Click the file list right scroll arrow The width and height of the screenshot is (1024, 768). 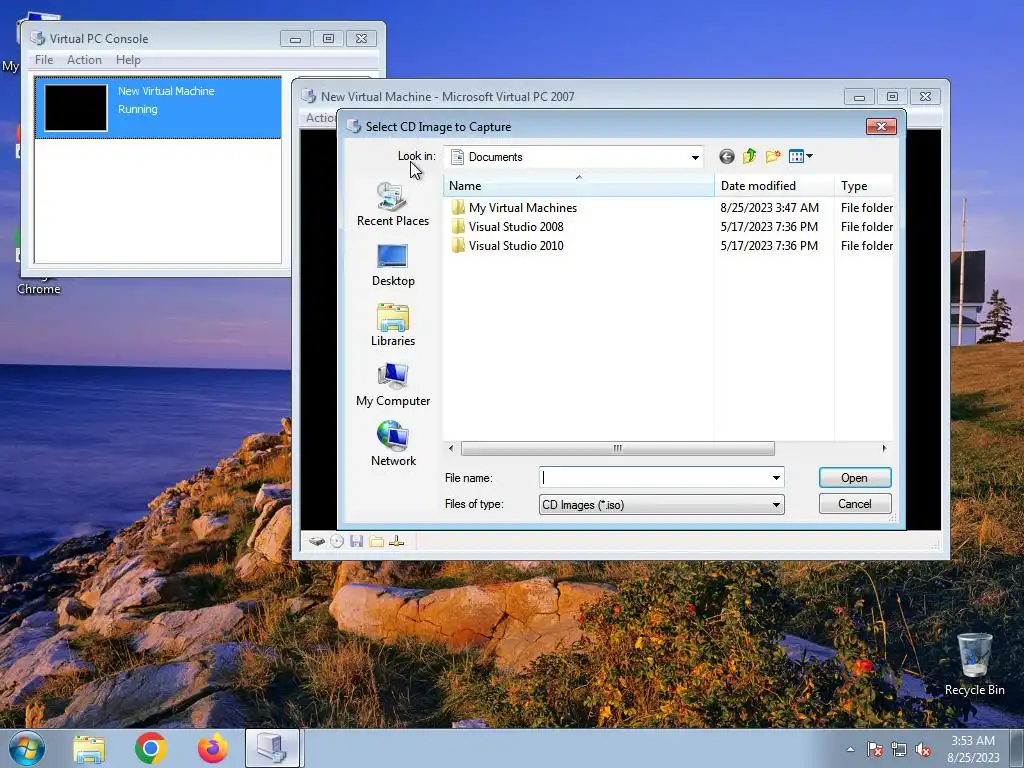coord(884,449)
